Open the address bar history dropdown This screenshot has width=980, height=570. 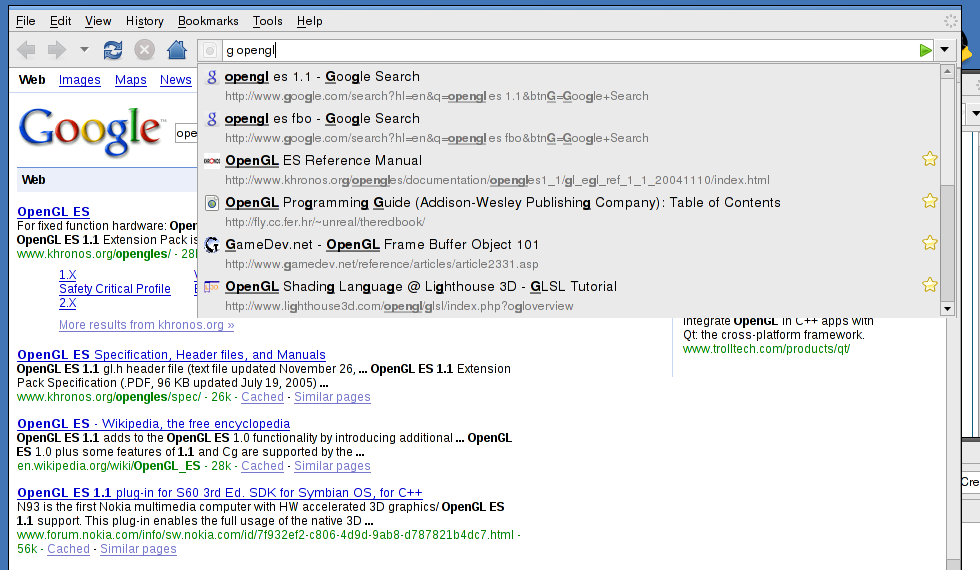(944, 50)
